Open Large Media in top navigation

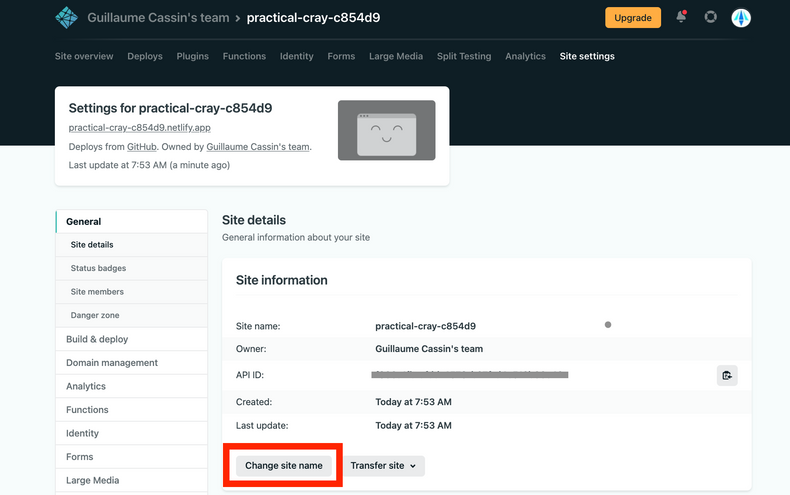396,56
